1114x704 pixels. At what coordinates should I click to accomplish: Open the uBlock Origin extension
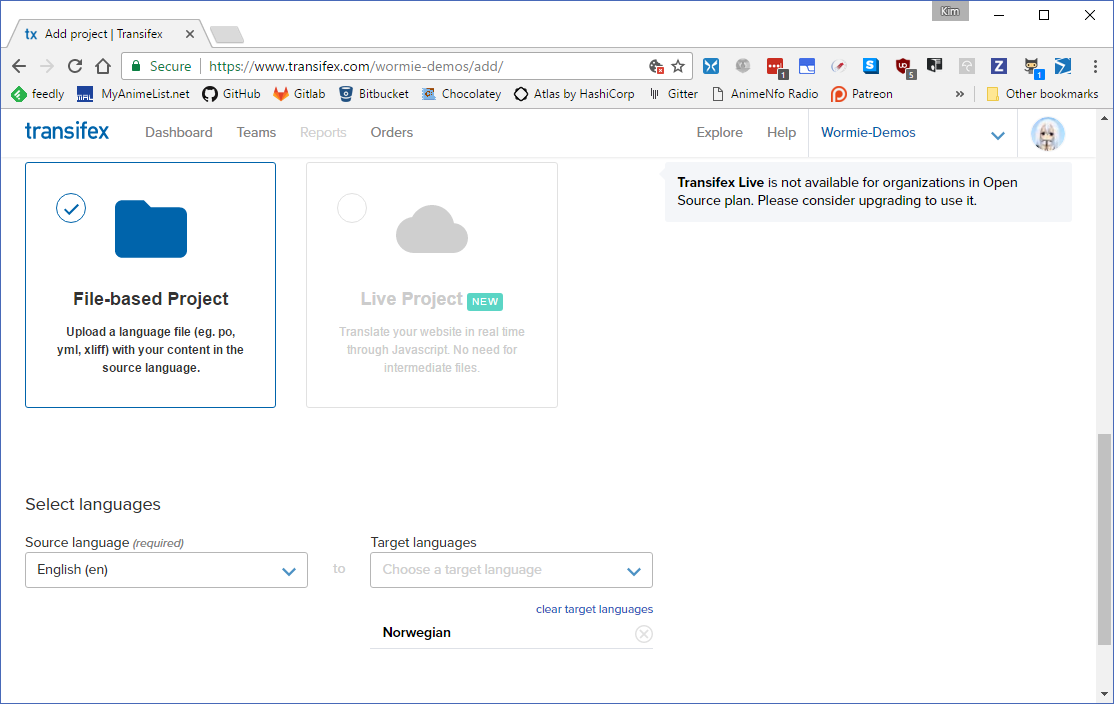click(904, 67)
